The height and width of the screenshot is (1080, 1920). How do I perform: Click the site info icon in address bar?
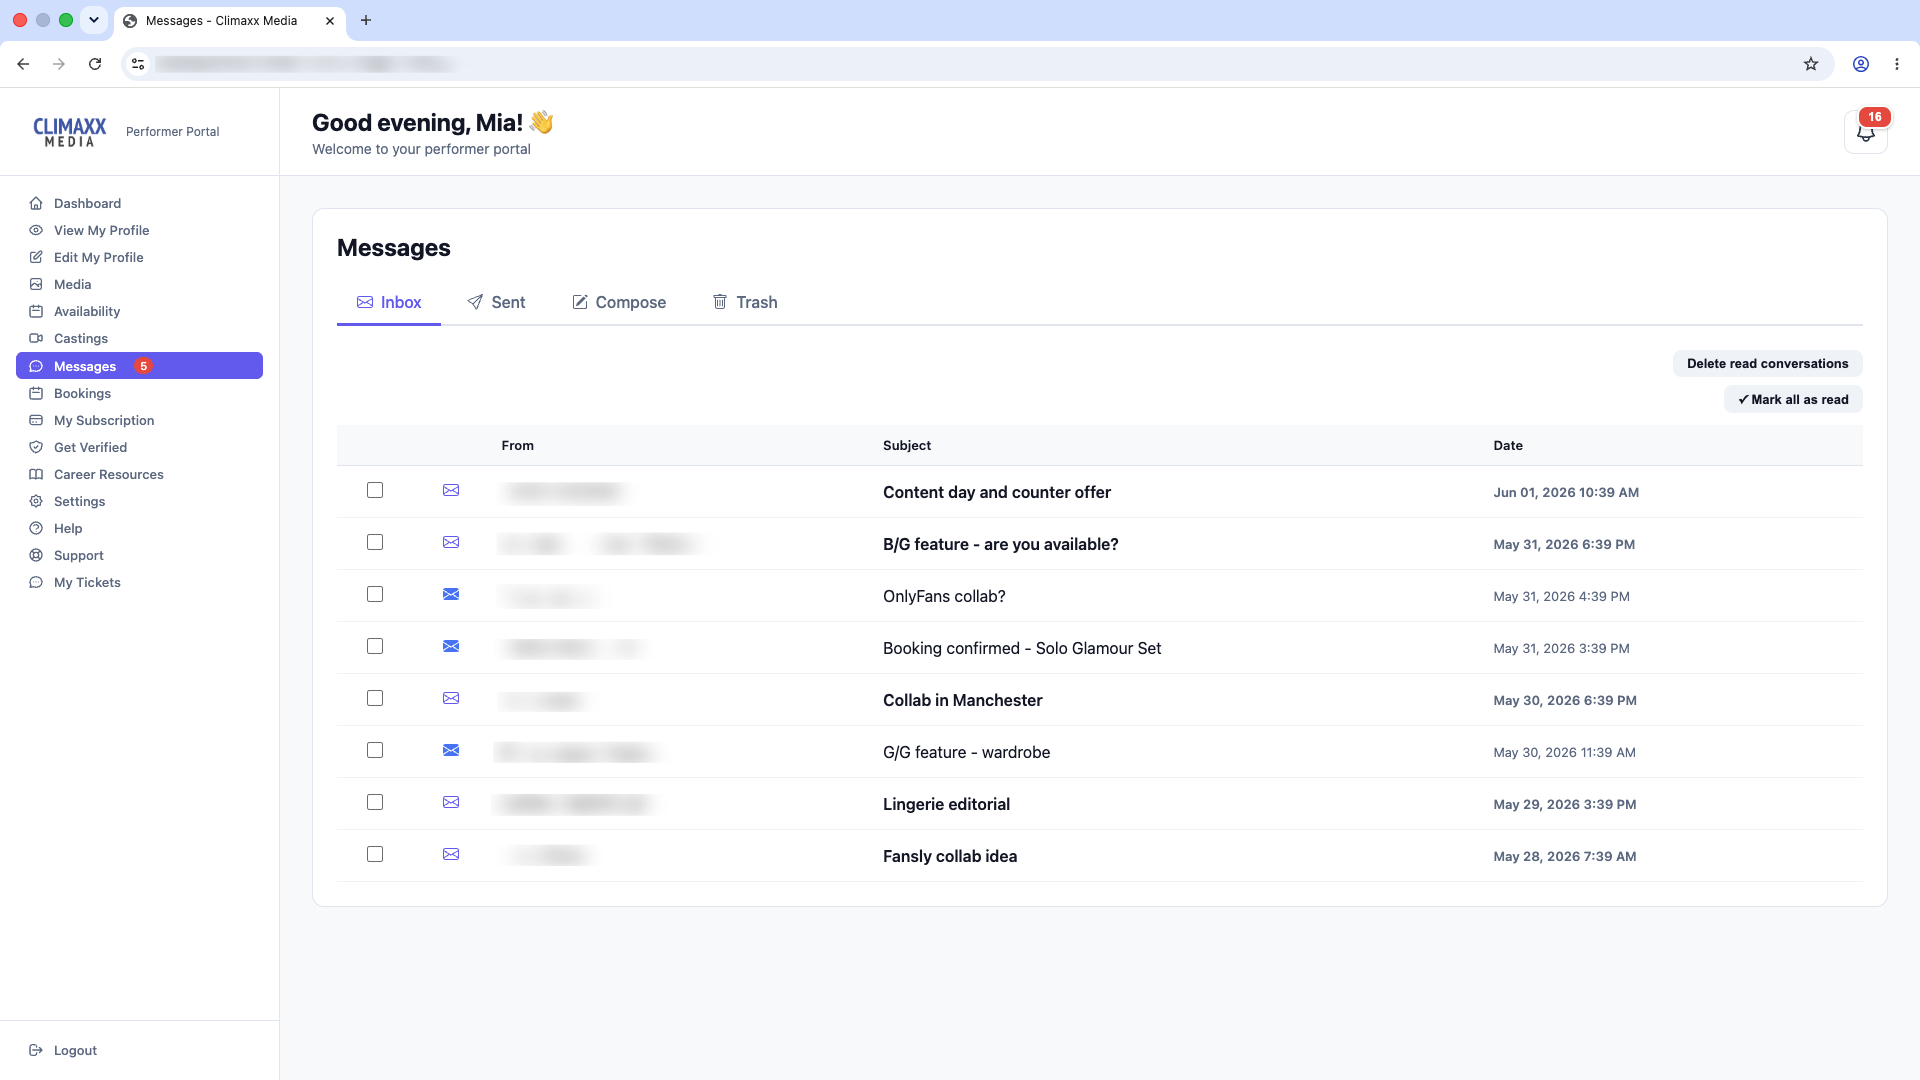[138, 64]
